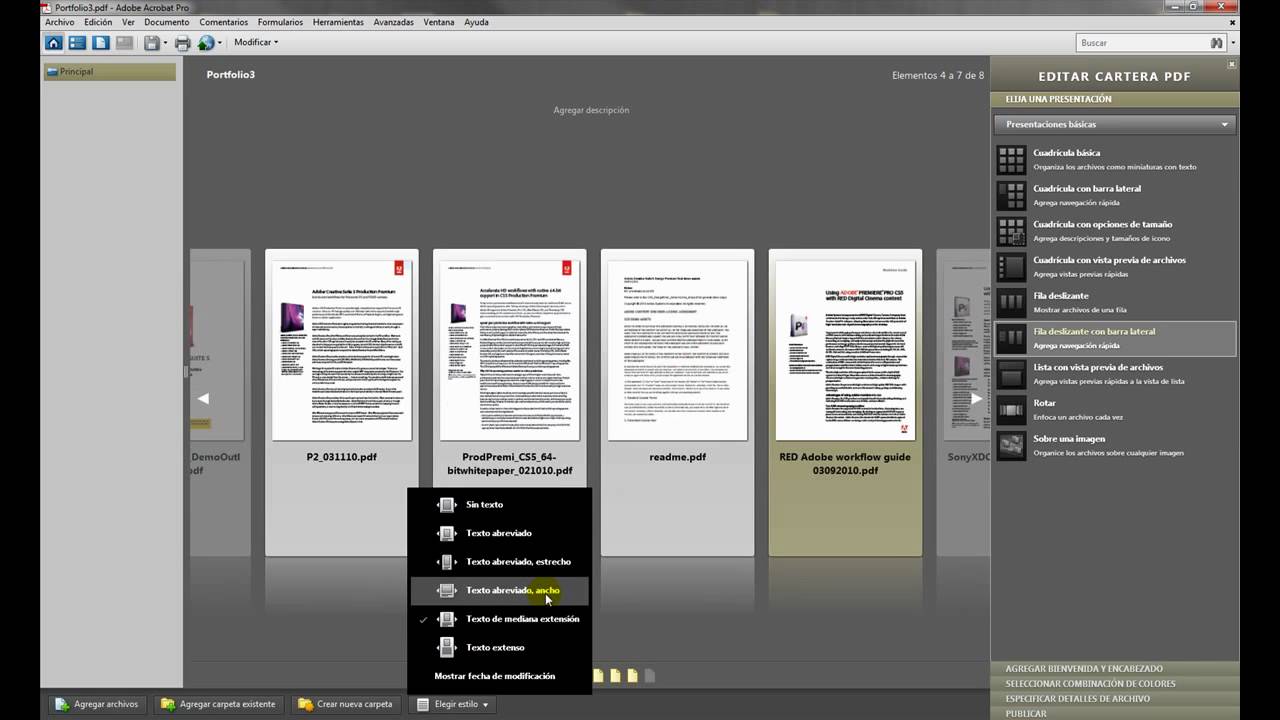Viewport: 1280px width, 720px height.
Task: Switch to file details list view icon
Action: pyautogui.click(x=77, y=43)
